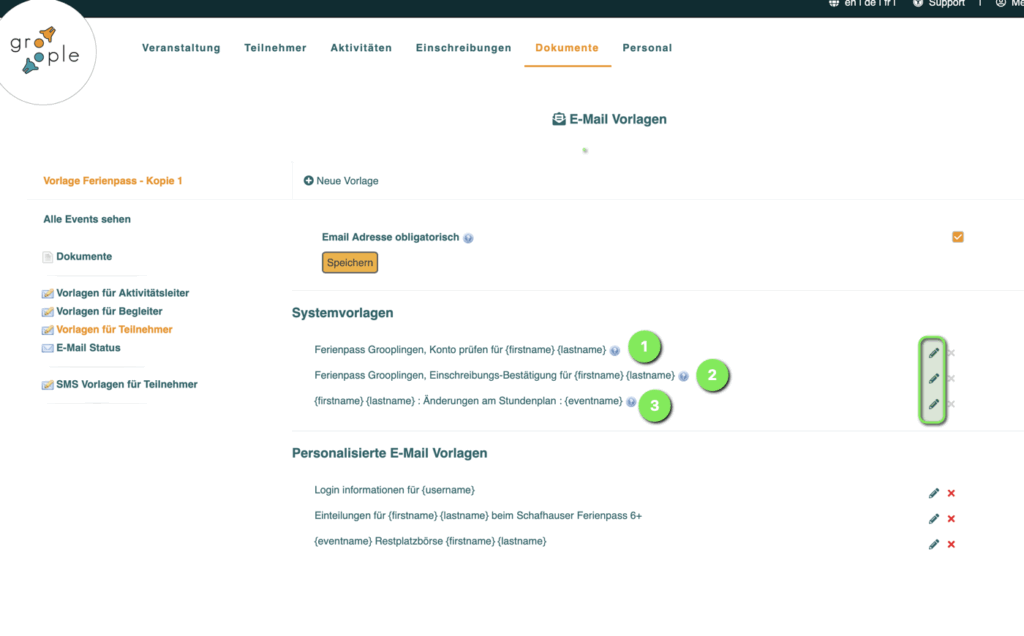Viewport: 1024px width, 636px height.
Task: Edit the Restplatzbörse template pencil icon
Action: tap(933, 544)
